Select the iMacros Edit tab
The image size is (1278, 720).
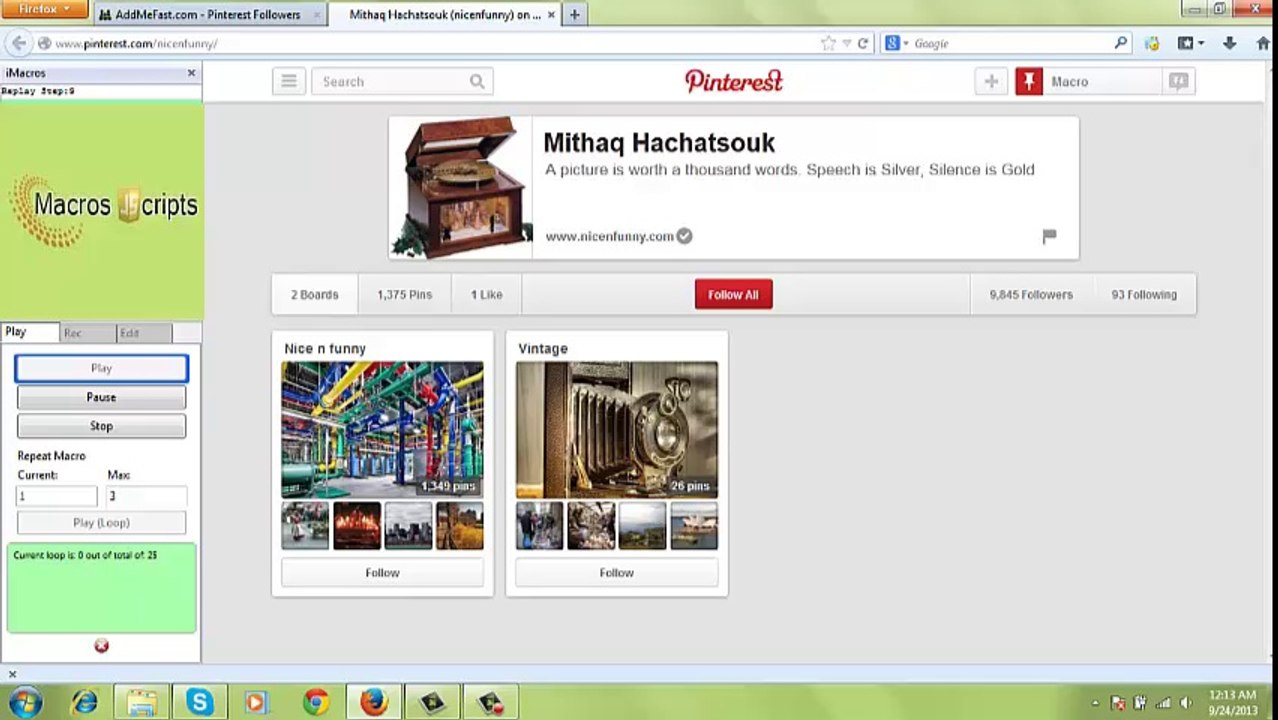click(144, 332)
